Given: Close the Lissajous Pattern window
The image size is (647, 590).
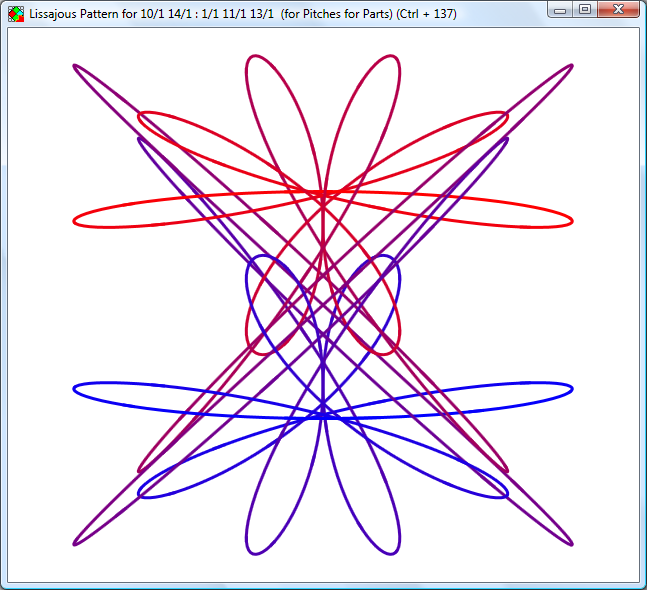Looking at the screenshot, I should [x=619, y=10].
